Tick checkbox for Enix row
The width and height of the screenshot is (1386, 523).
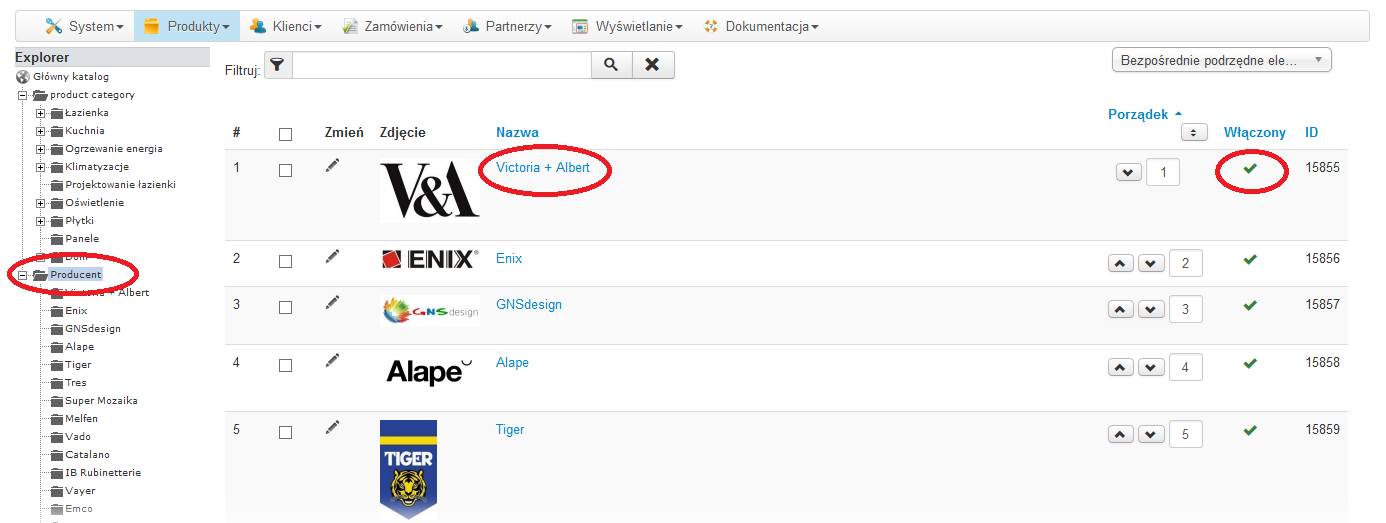point(286,262)
